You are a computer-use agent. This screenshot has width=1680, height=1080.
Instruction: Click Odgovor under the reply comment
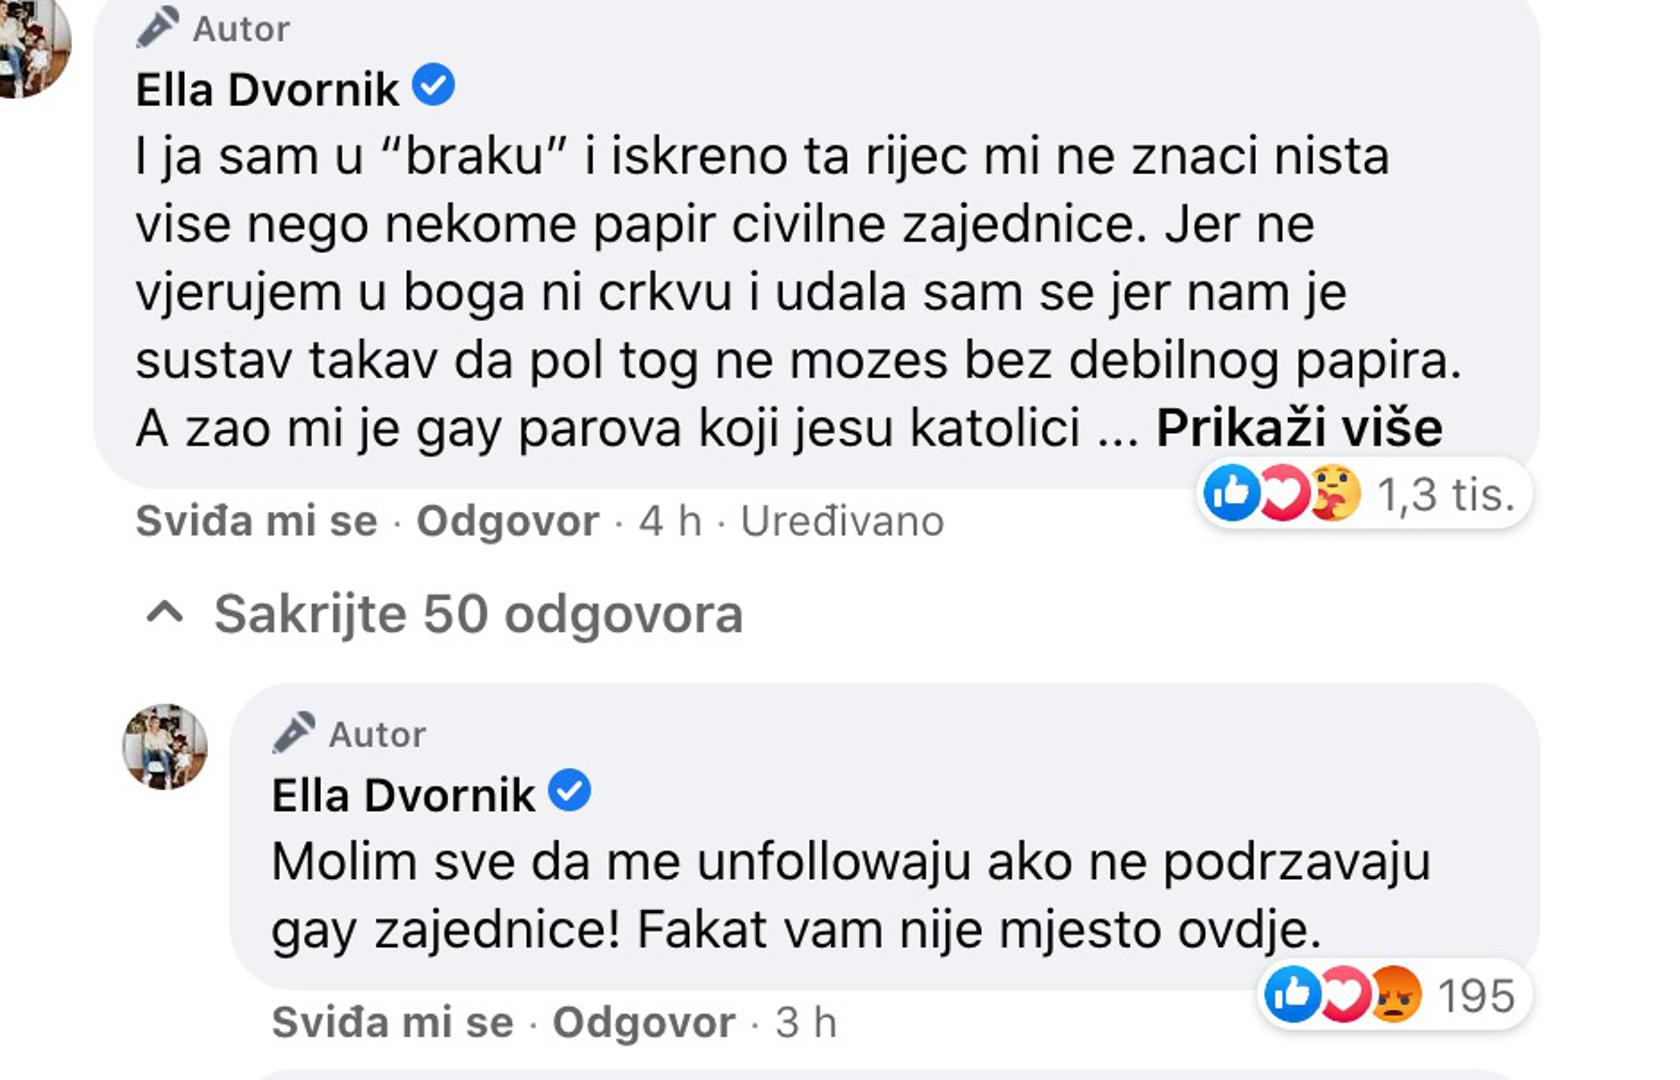click(643, 1022)
